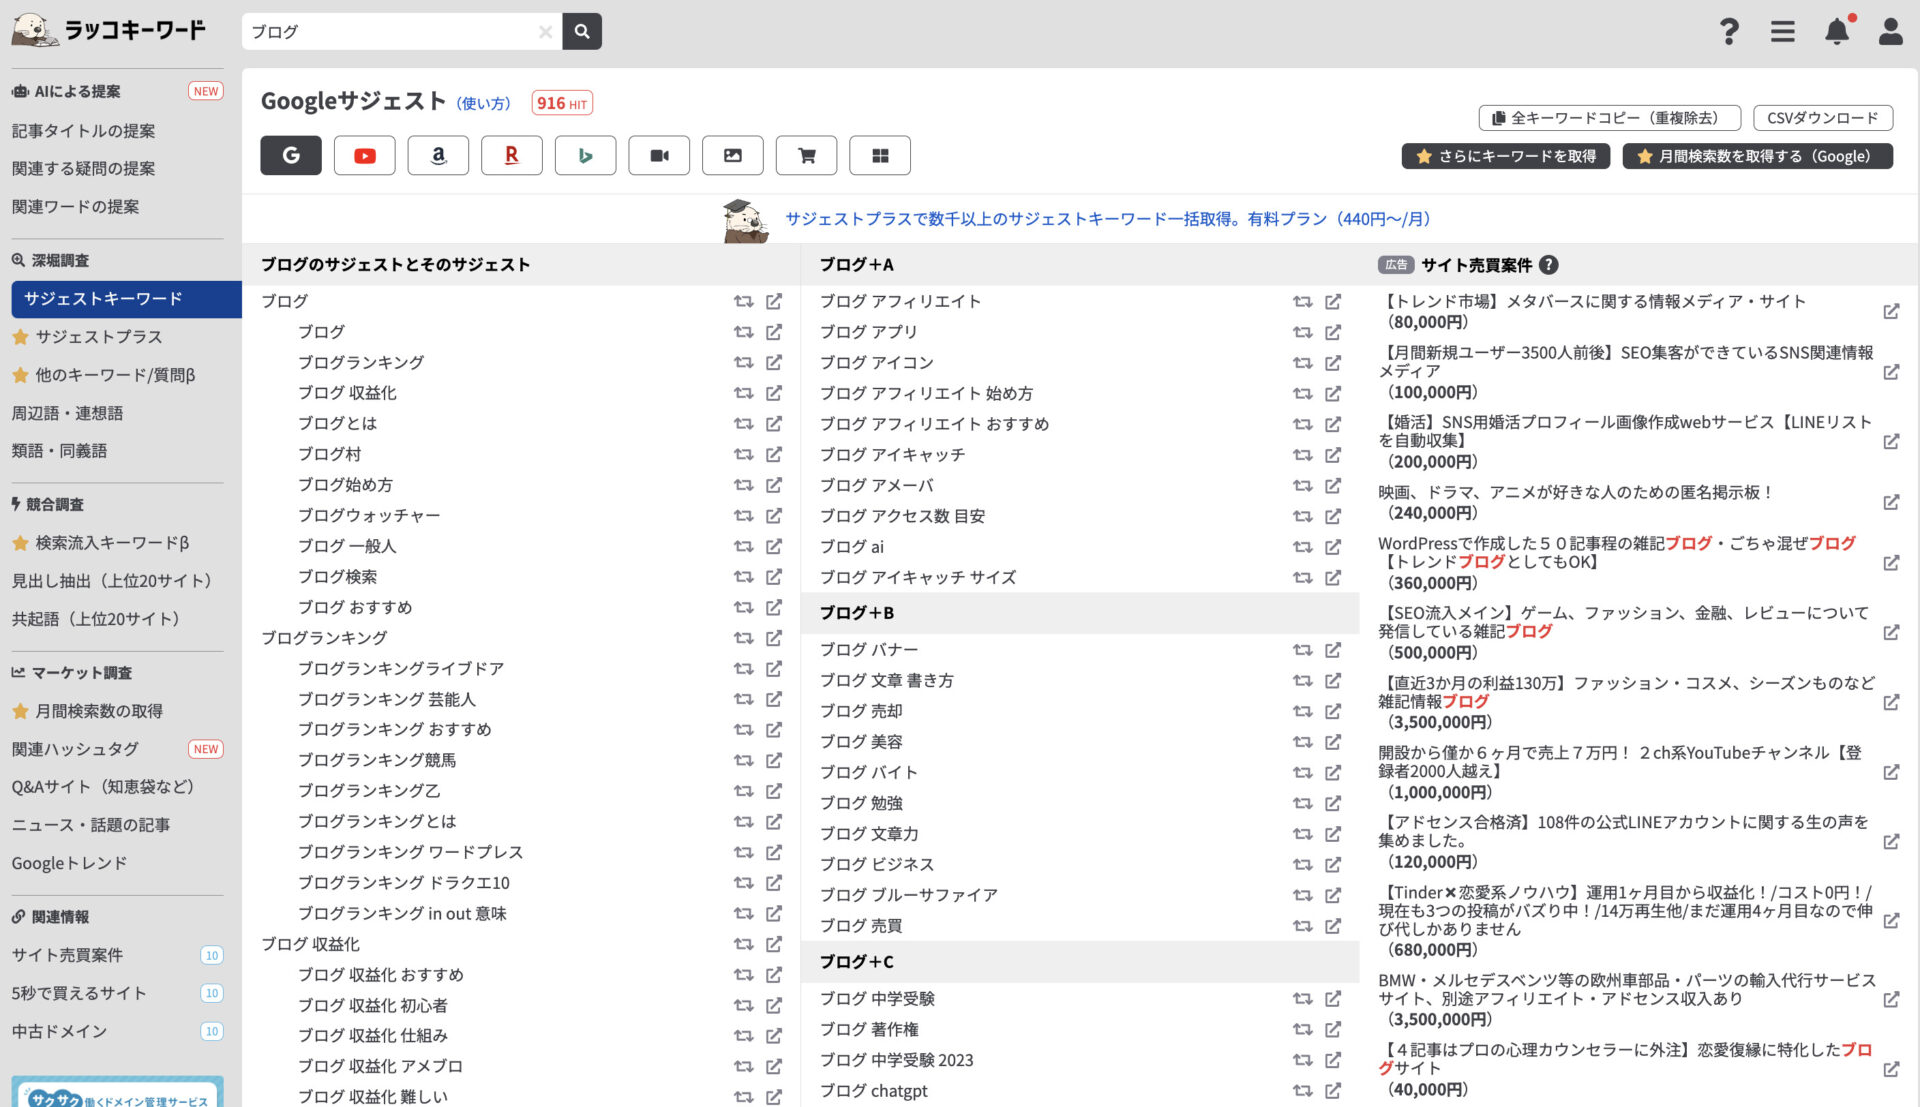Re-search icon for ブログ ai
The image size is (1920, 1107).
click(1302, 547)
